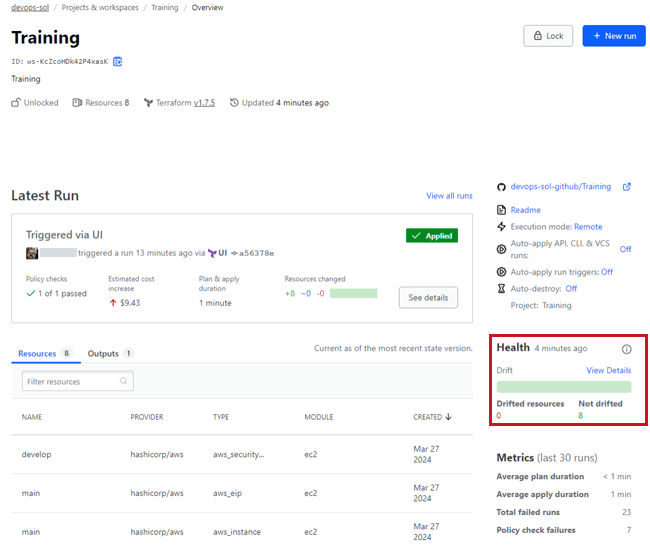This screenshot has height=546, width=650.
Task: Toggle Auto-destroy Off link
Action: click(x=571, y=289)
